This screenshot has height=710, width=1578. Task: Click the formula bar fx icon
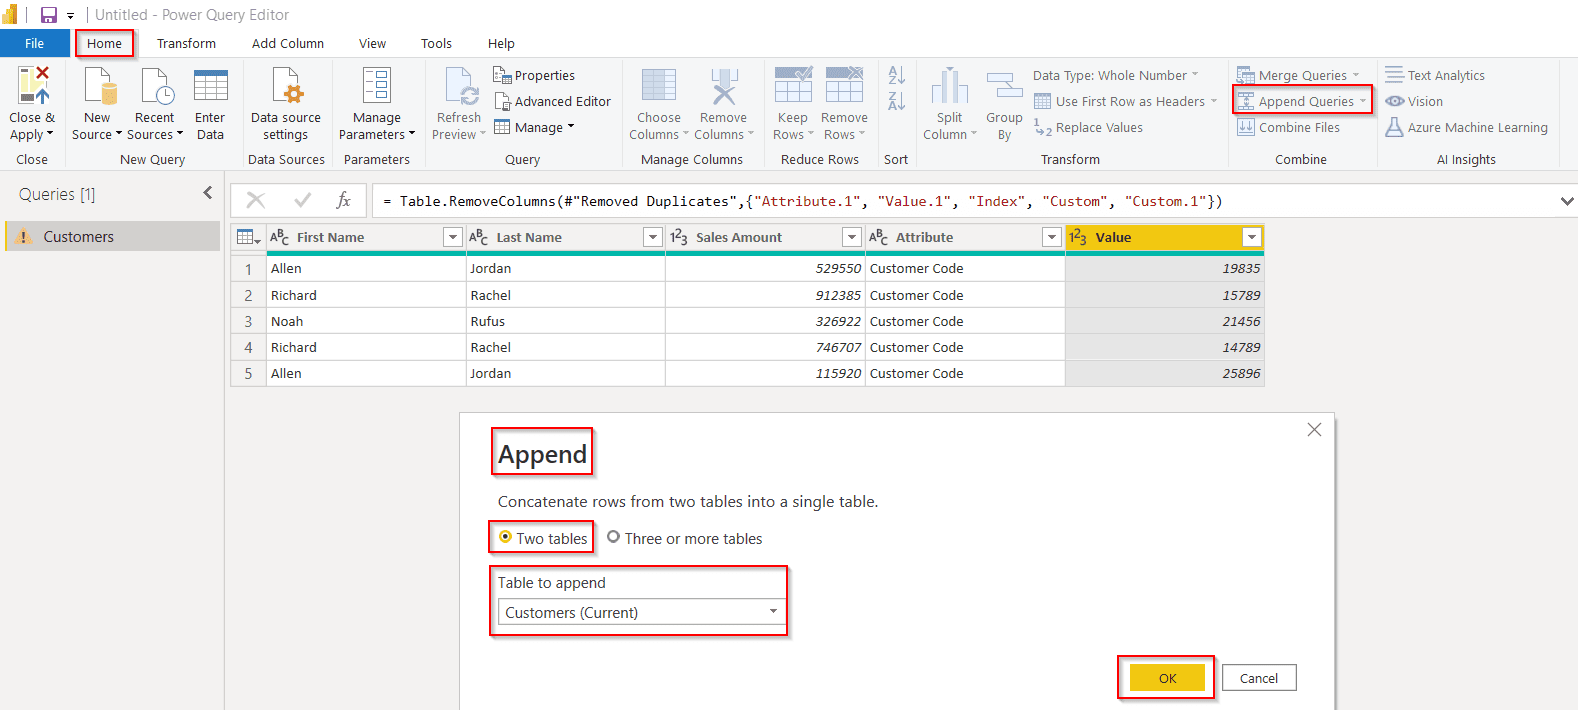tap(343, 200)
